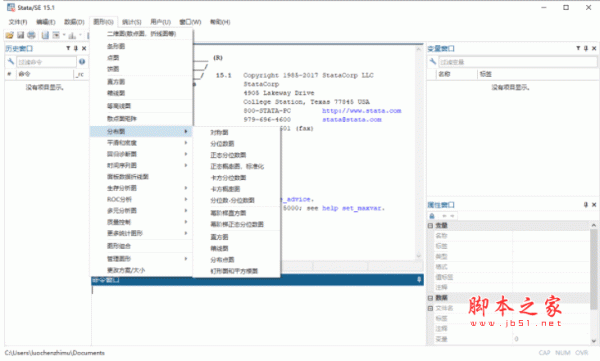Open the 用户(U) menu
This screenshot has height=361, width=600.
(160, 22)
